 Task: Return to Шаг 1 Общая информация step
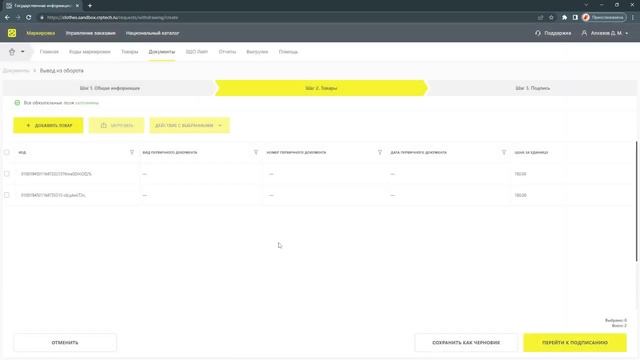click(x=109, y=88)
